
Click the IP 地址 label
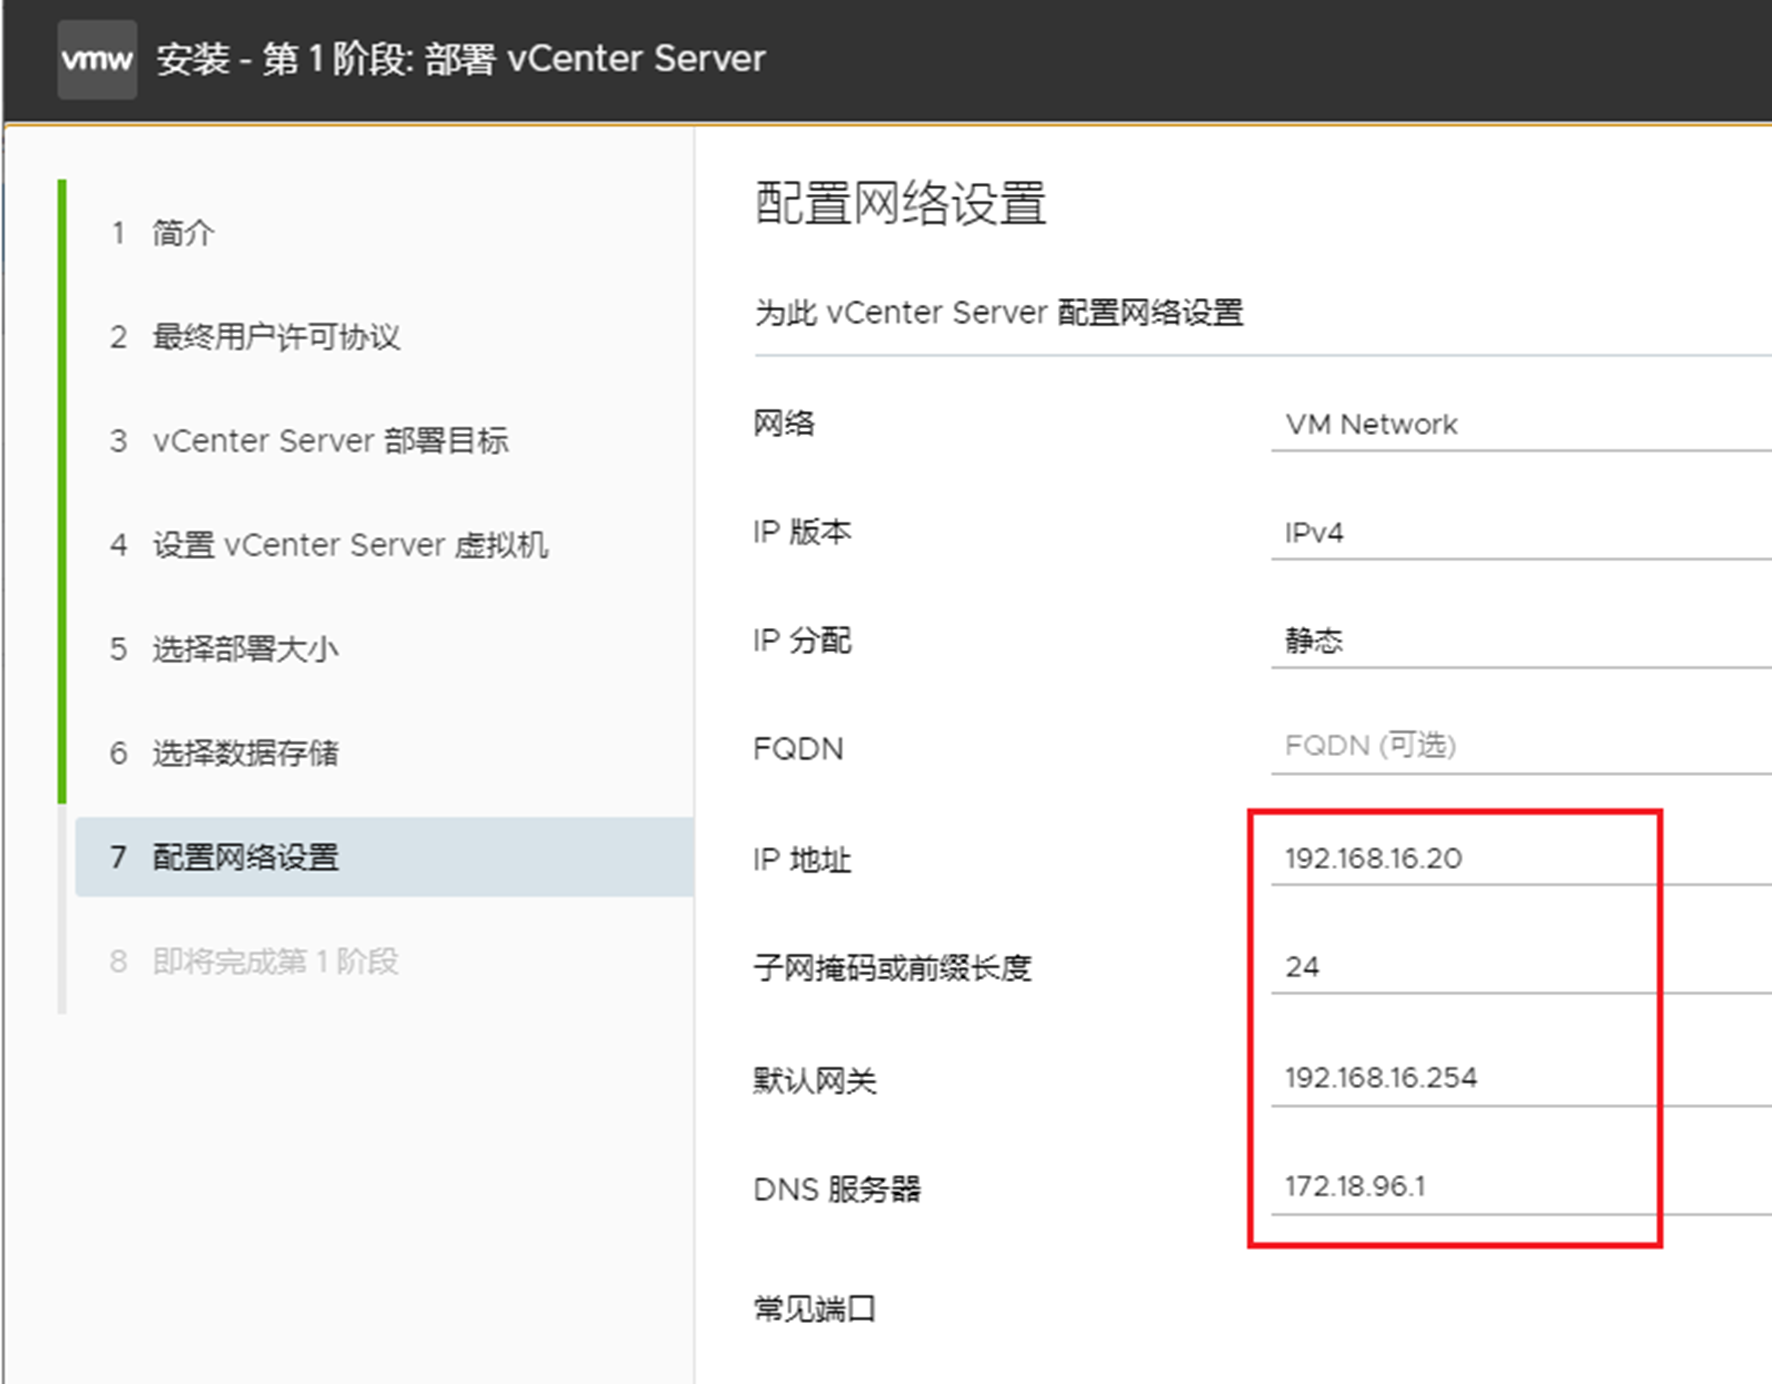(x=802, y=860)
